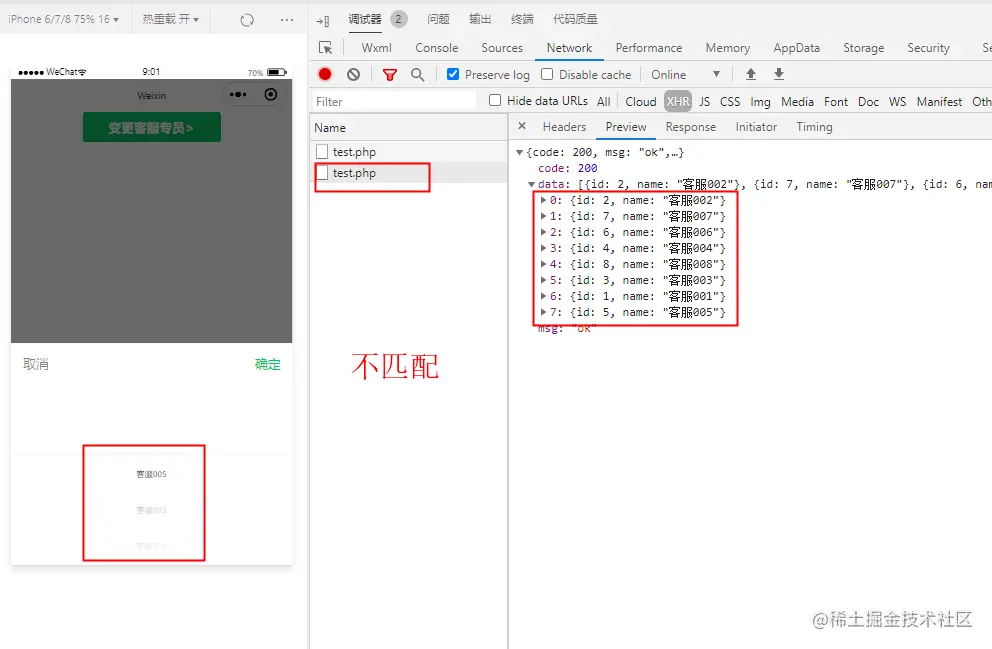Open the AppData tab

pos(796,47)
